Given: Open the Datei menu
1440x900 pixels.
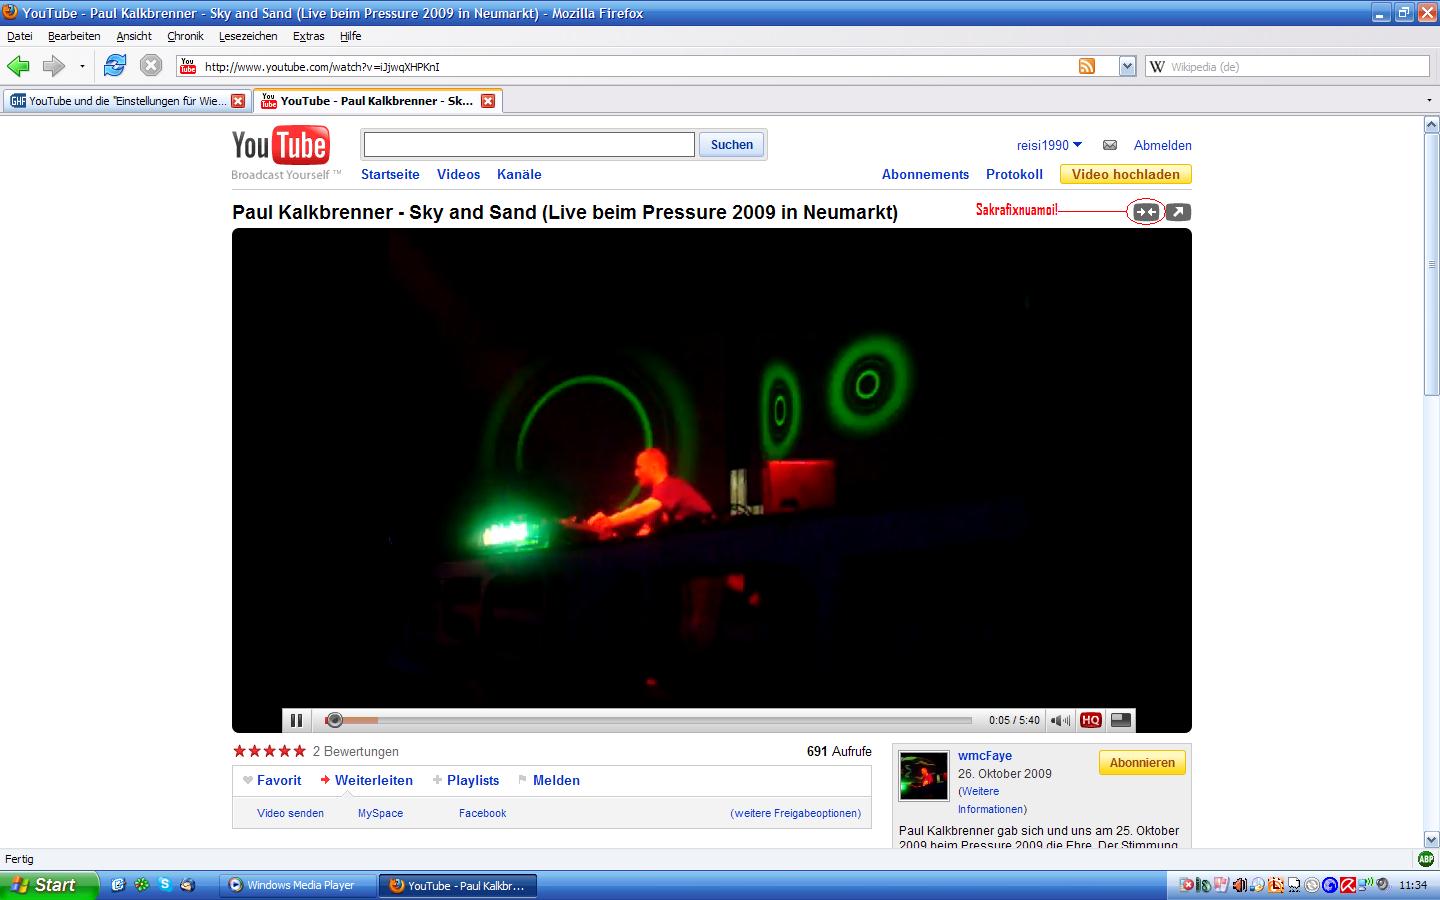Looking at the screenshot, I should [x=20, y=36].
